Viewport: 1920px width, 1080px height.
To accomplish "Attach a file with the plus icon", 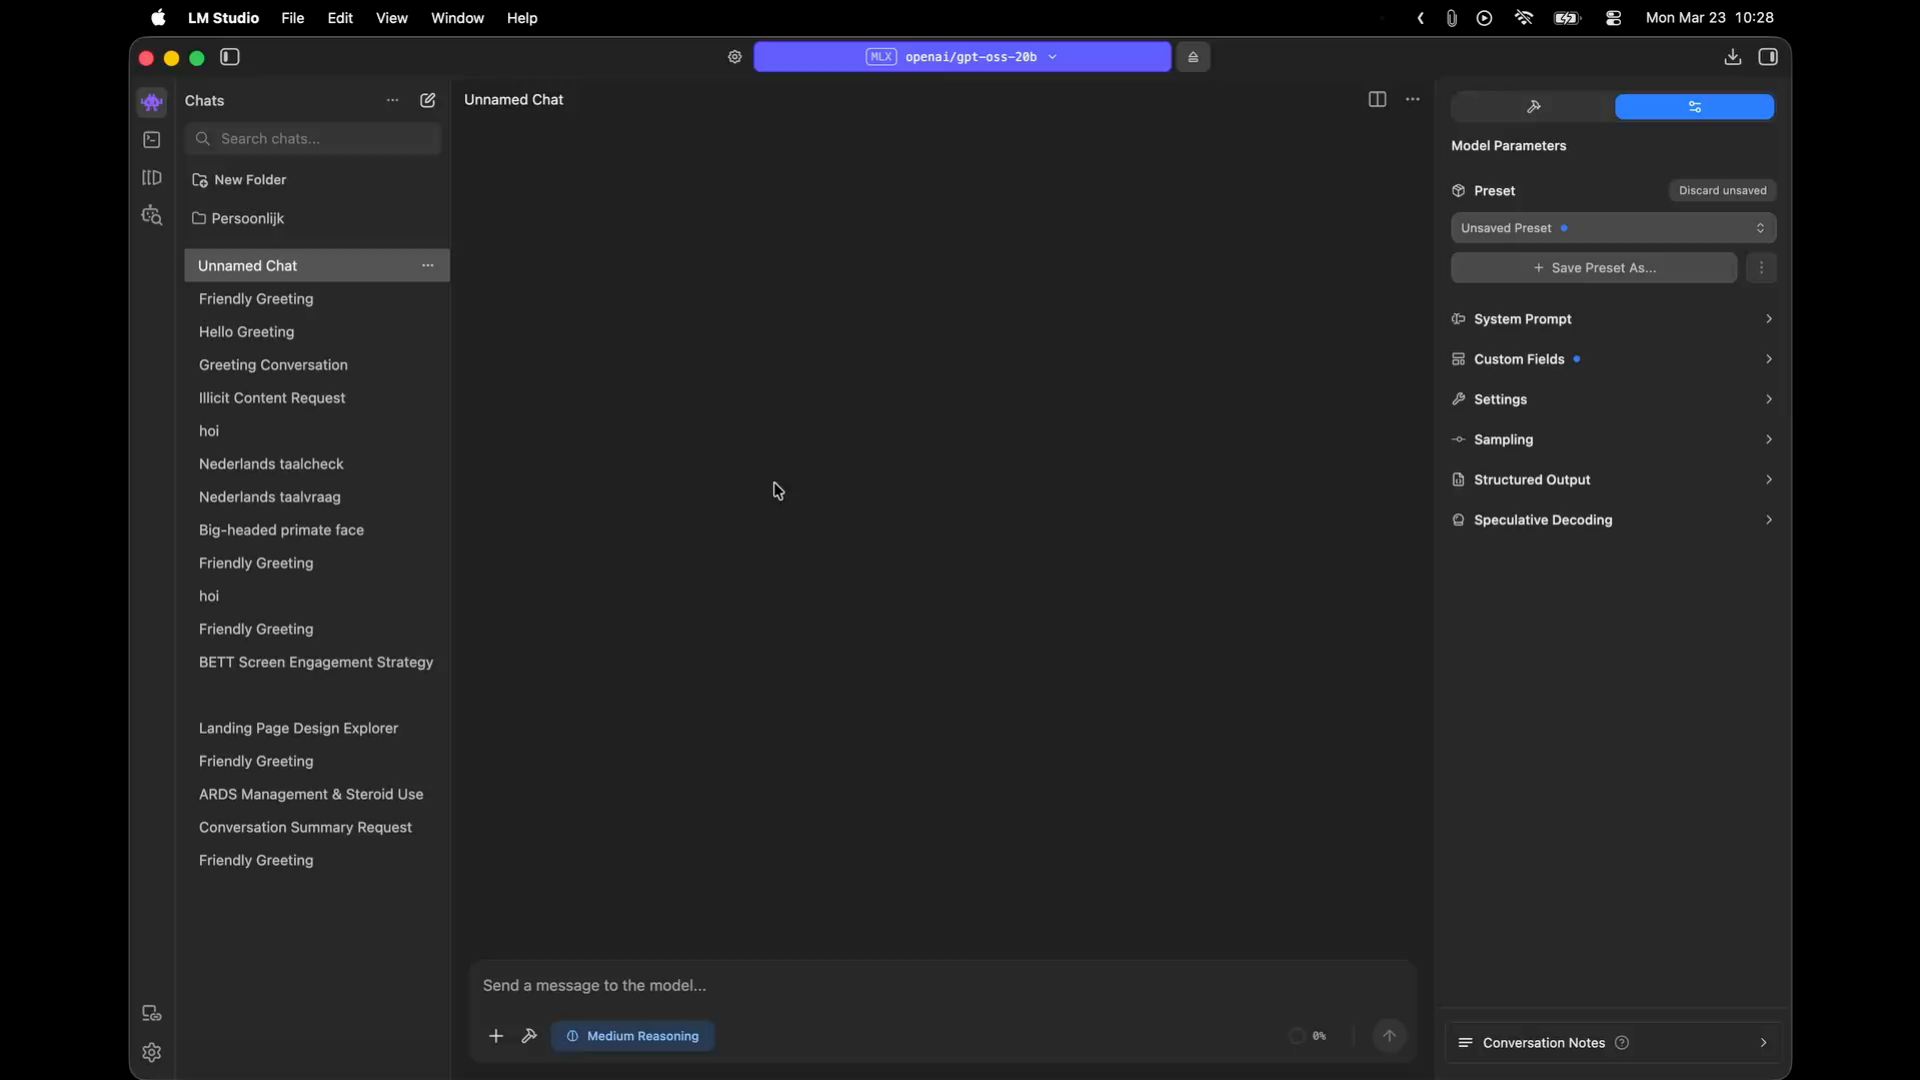I will 496,1036.
